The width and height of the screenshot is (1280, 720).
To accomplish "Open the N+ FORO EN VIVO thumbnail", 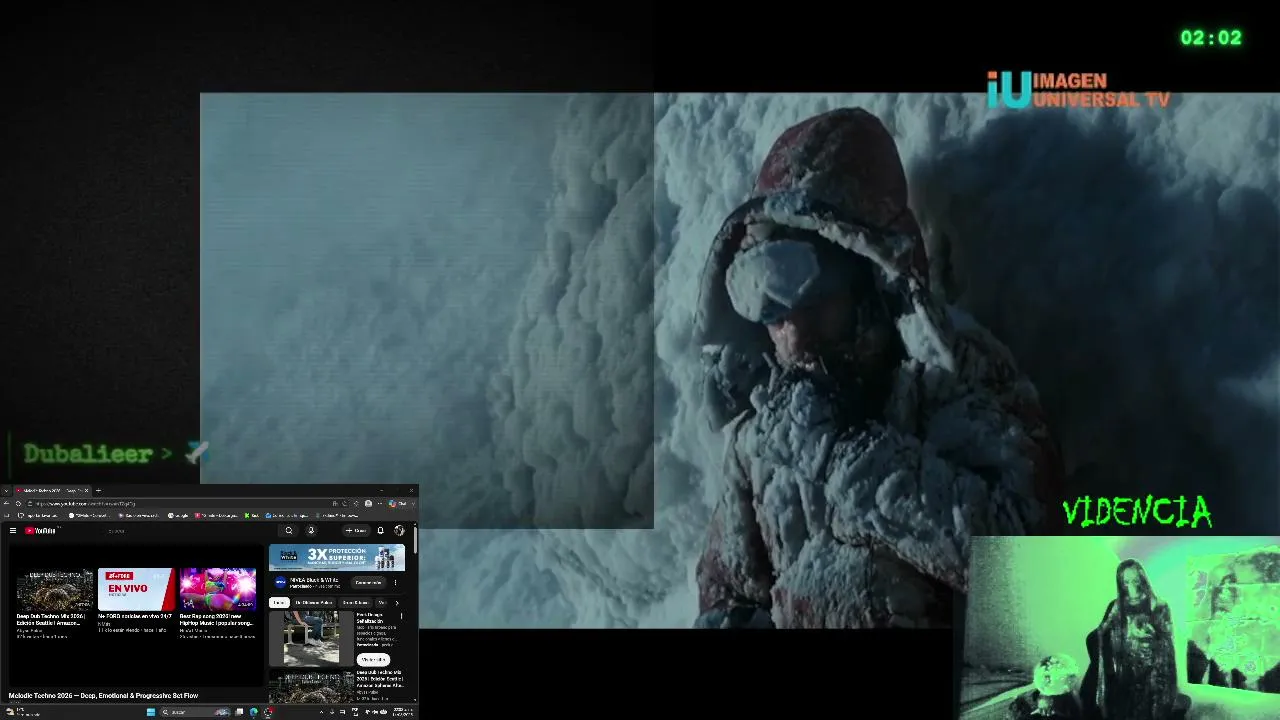I will 136,590.
